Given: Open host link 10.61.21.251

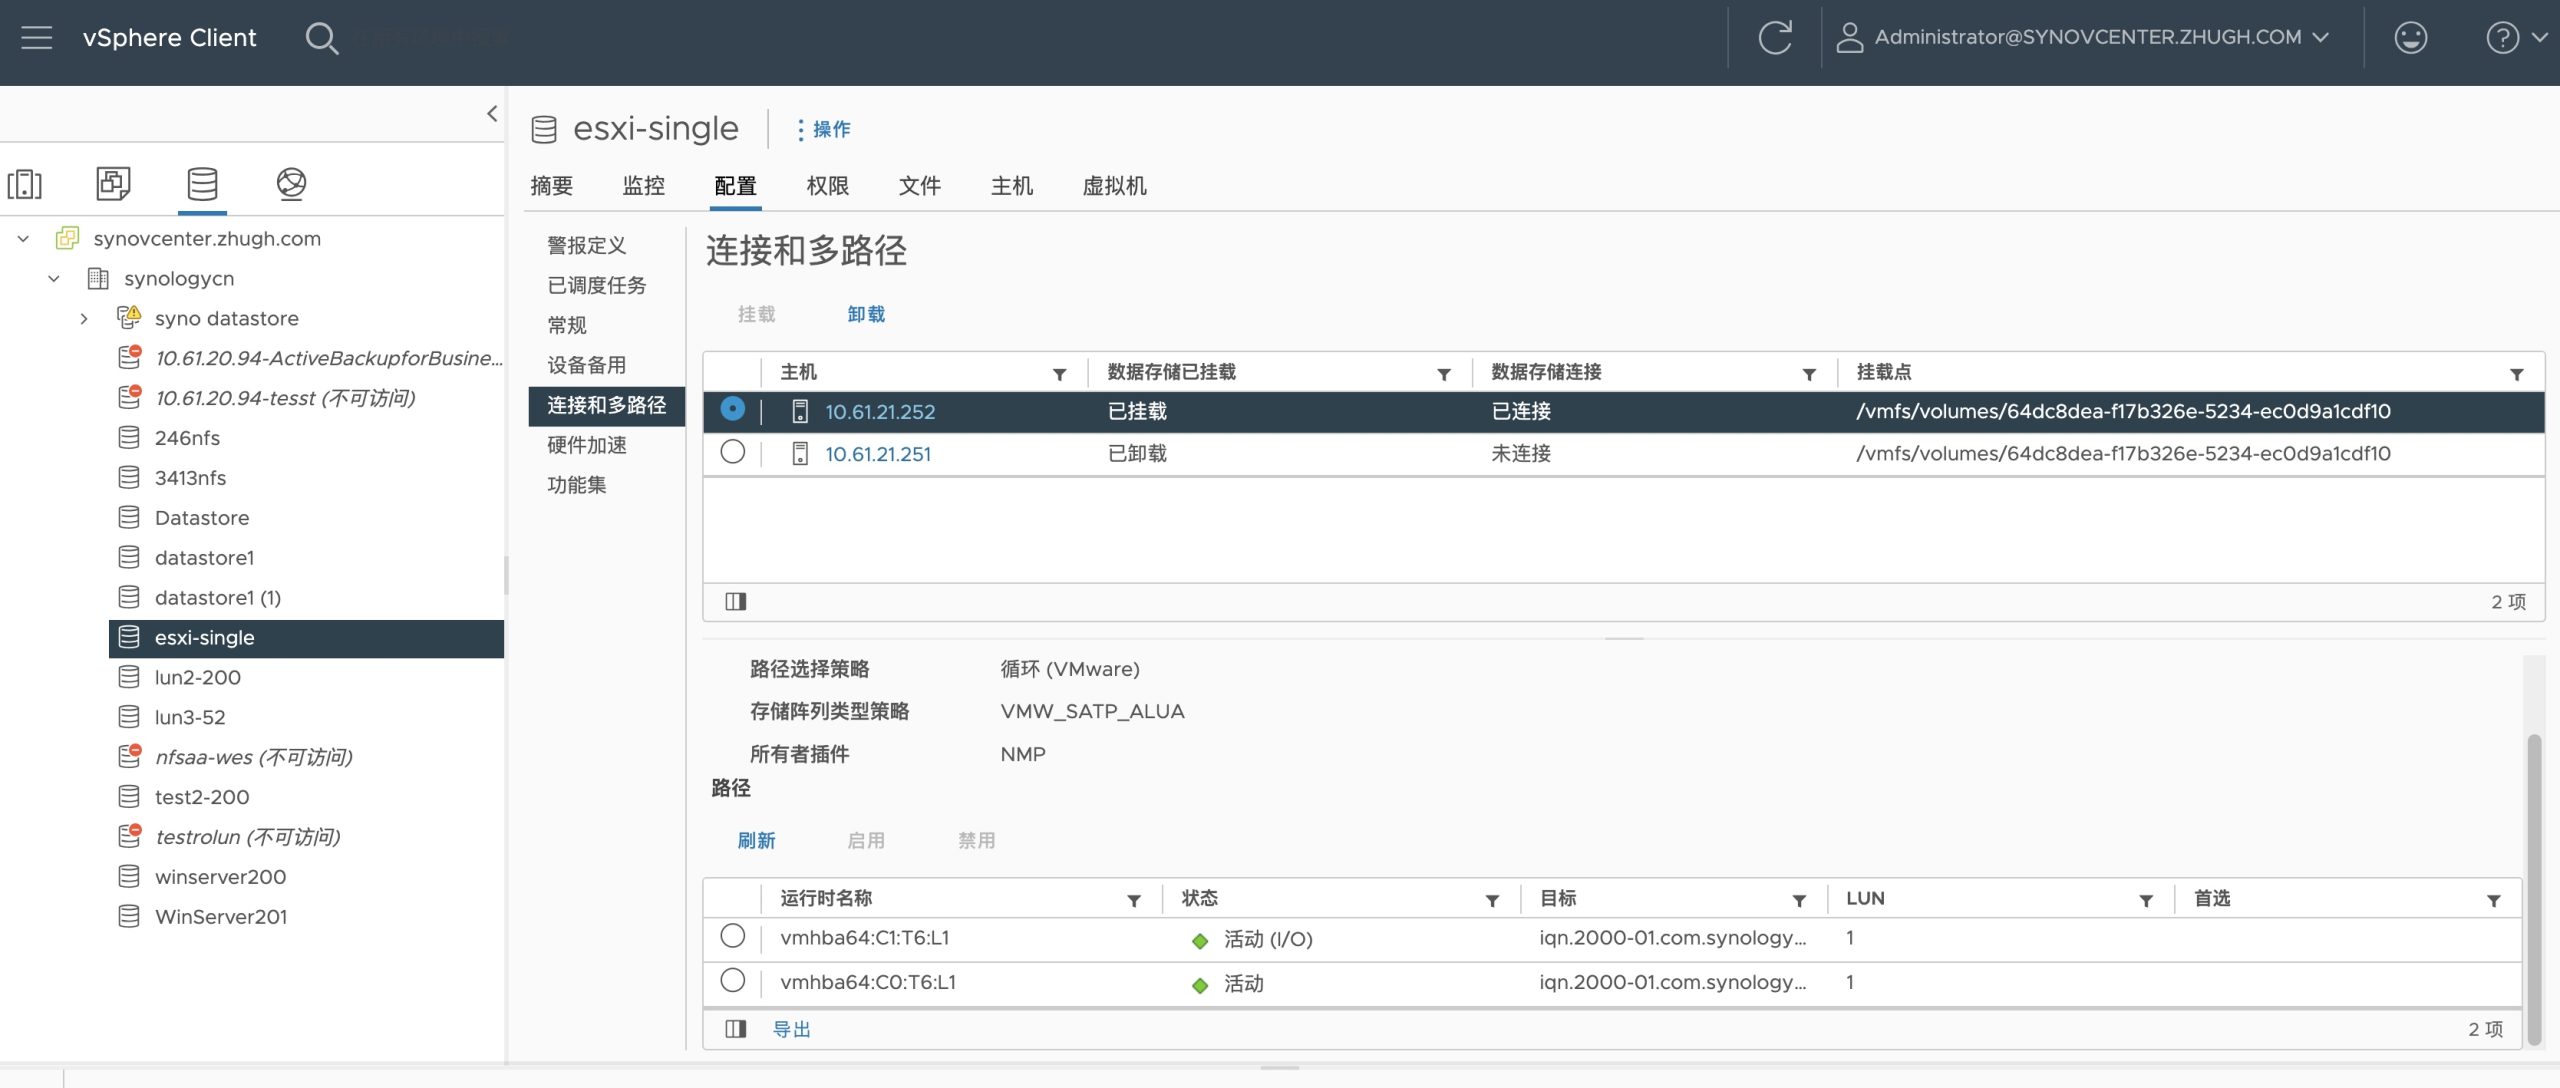Looking at the screenshot, I should pos(878,454).
